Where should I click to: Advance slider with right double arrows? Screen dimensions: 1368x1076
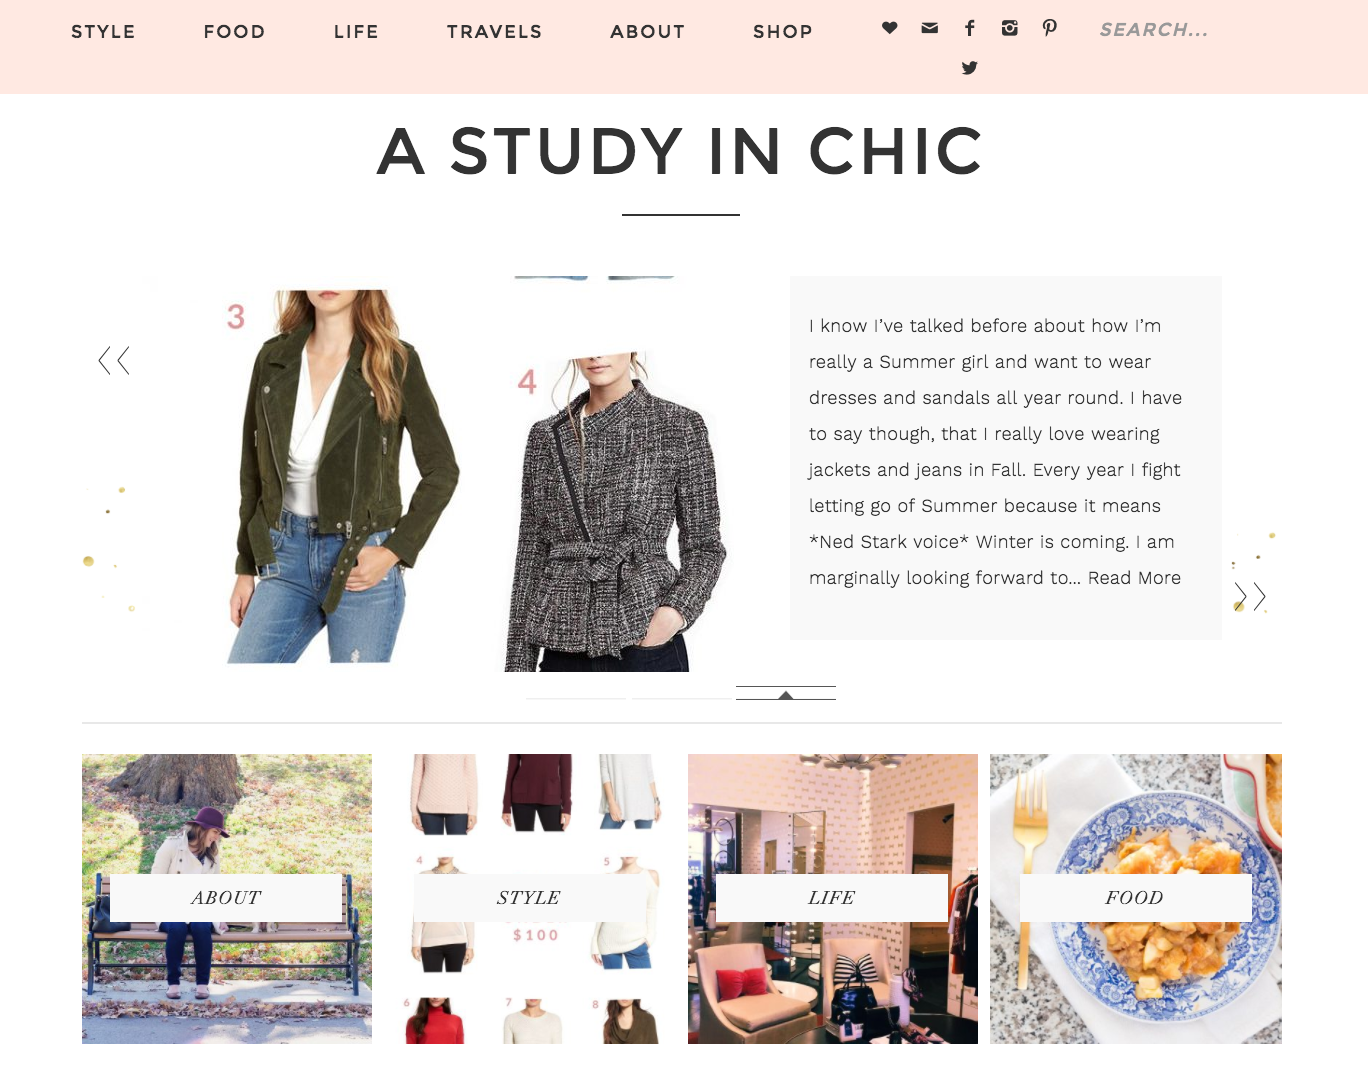pyautogui.click(x=1250, y=597)
